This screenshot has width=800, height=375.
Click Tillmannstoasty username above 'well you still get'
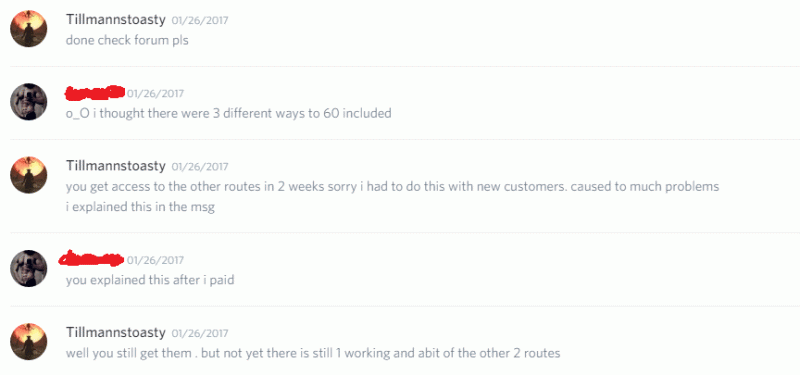click(x=116, y=333)
